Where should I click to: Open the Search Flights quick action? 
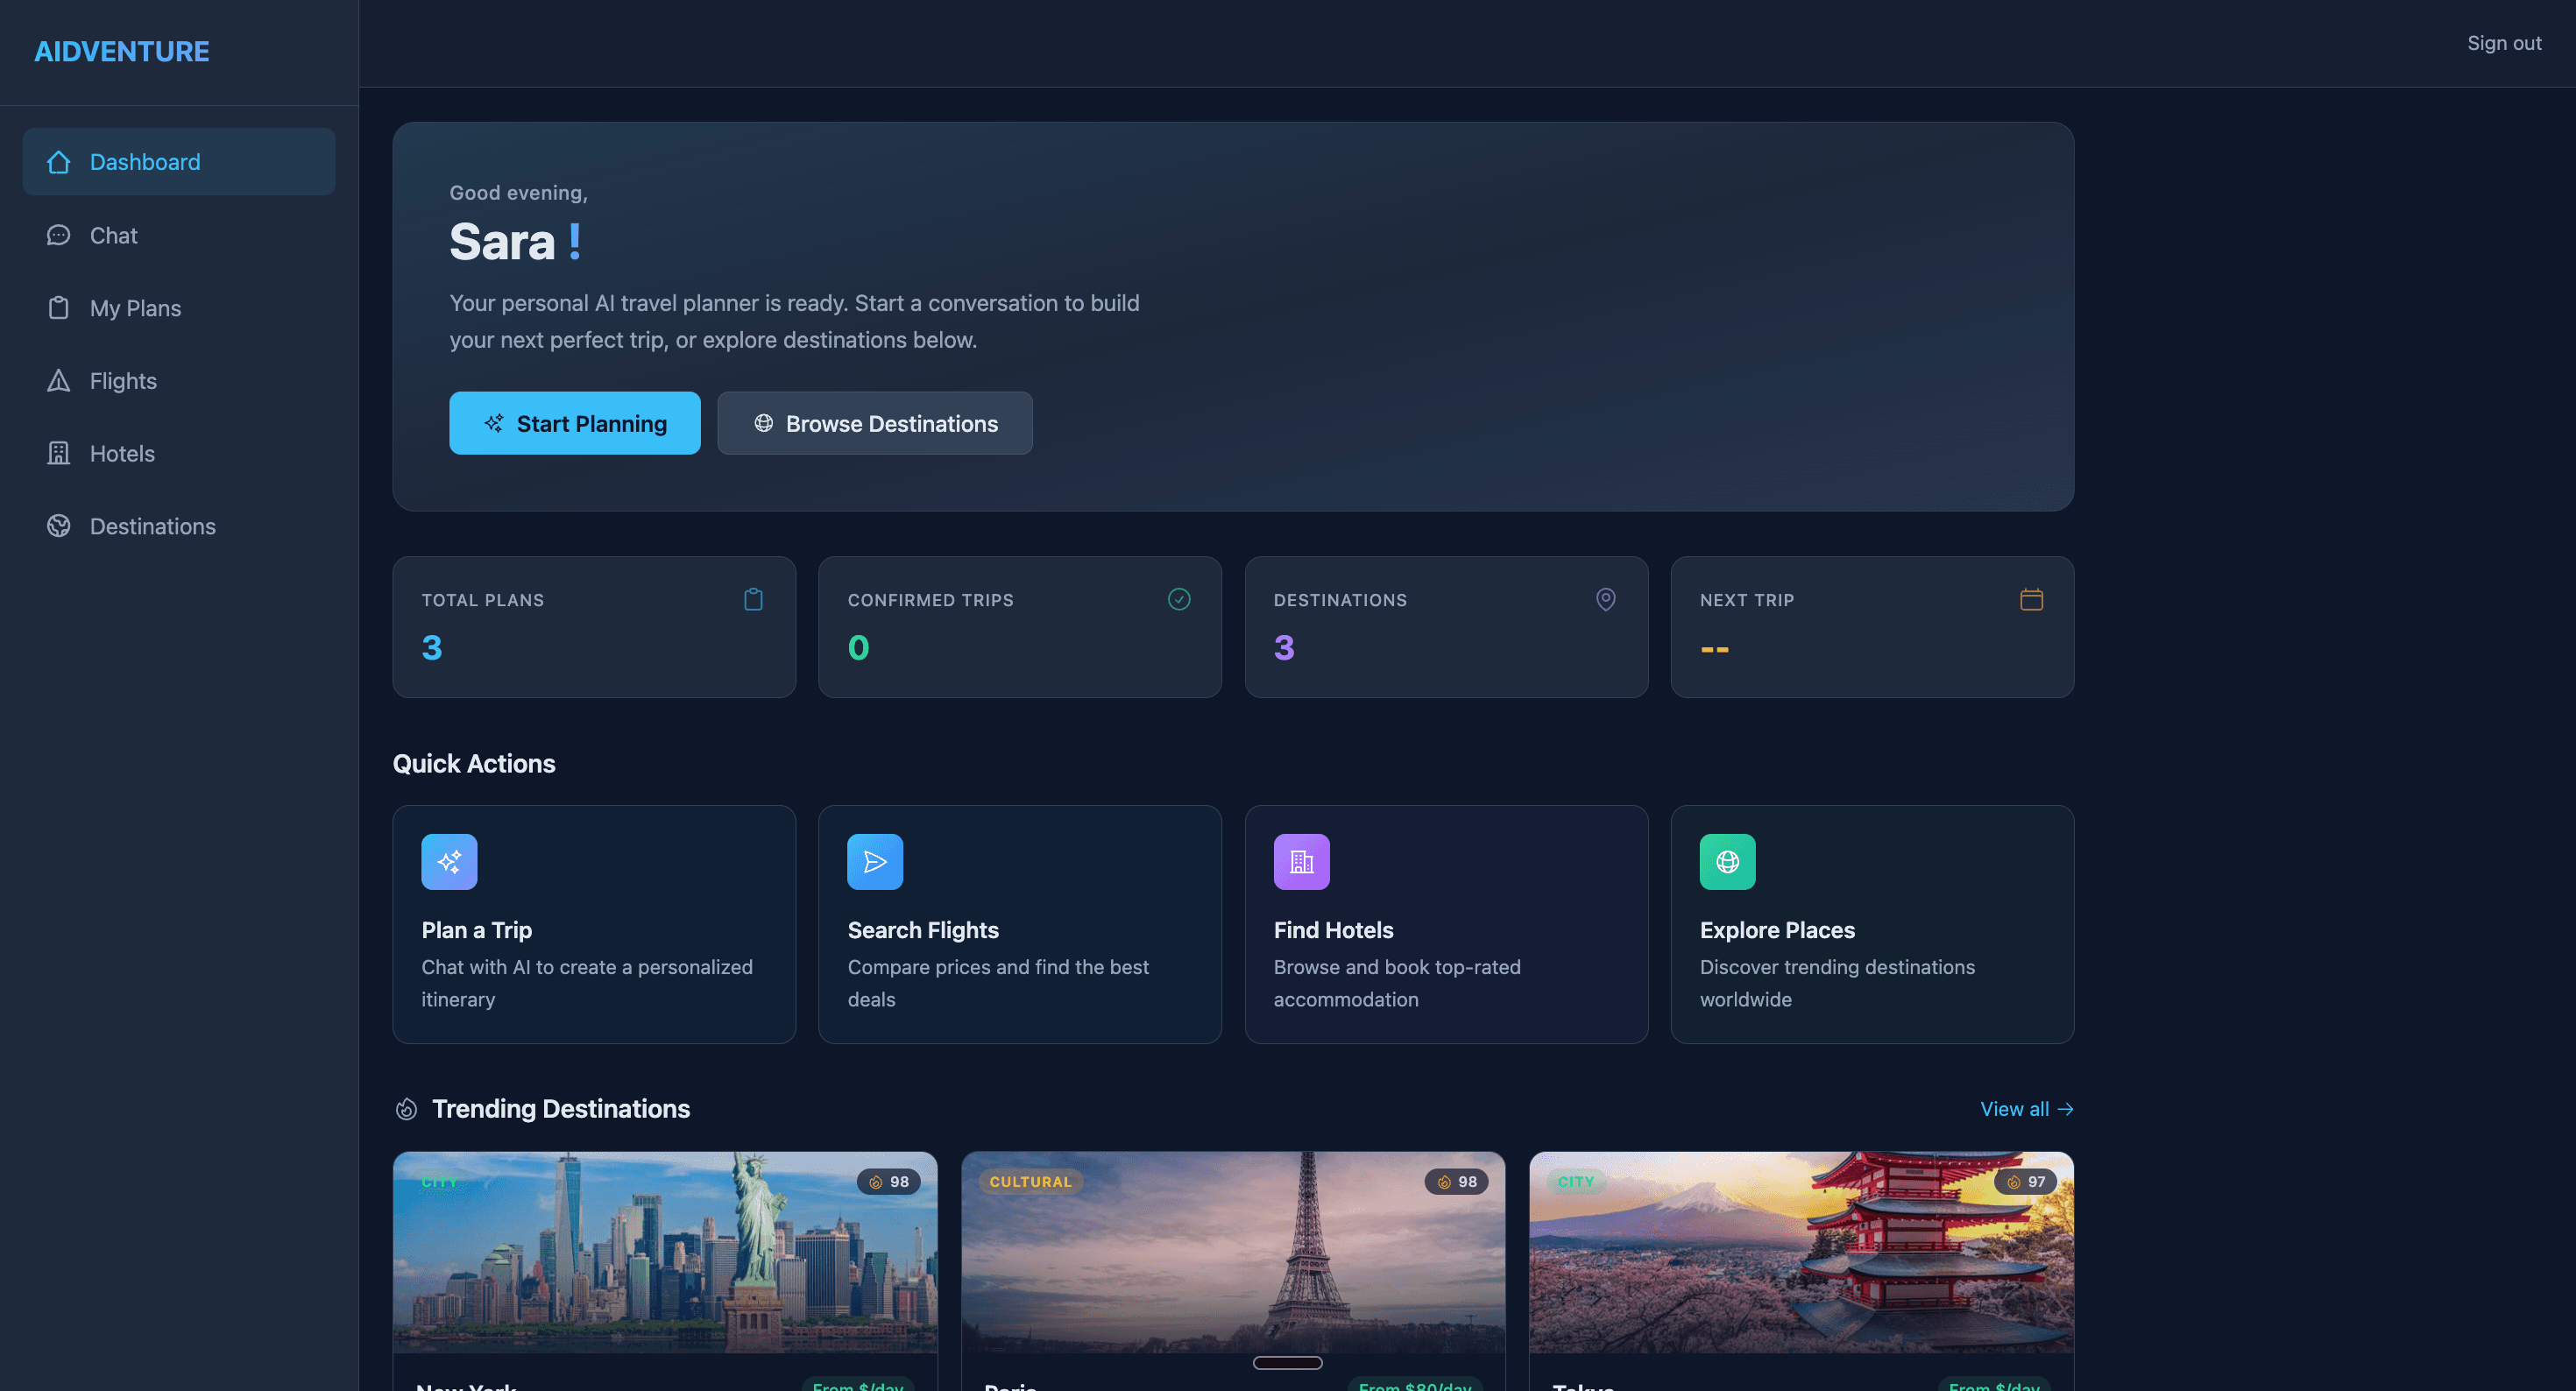point(1020,925)
